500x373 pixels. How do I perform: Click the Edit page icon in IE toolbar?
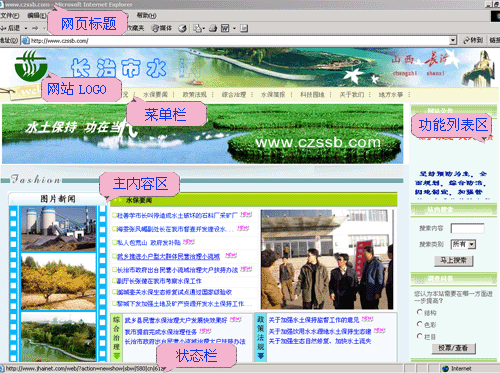tap(225, 29)
